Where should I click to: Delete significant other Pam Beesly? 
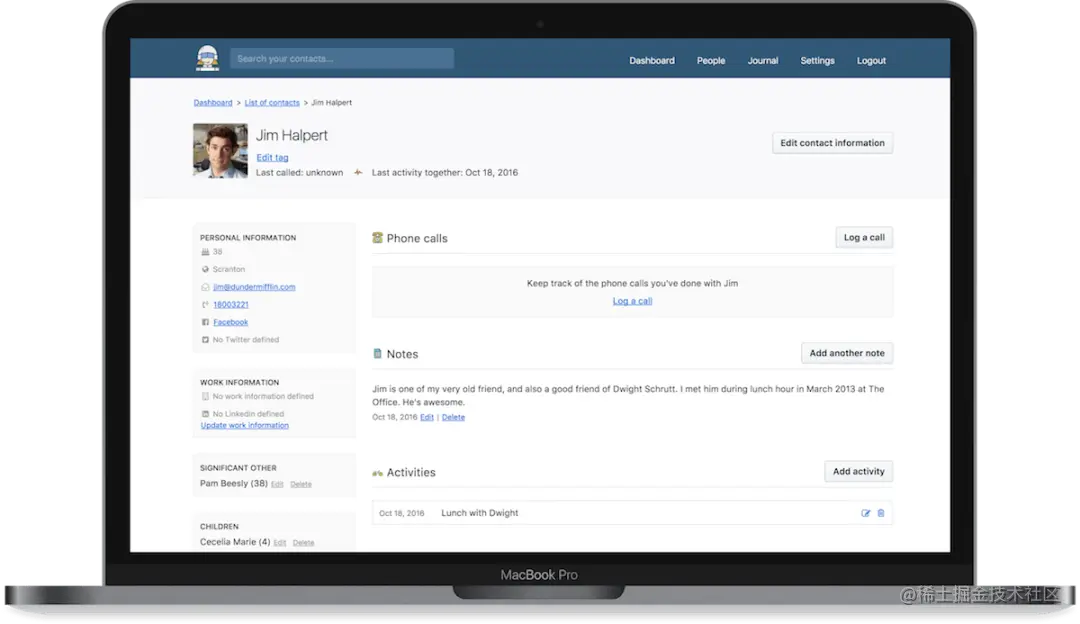pyautogui.click(x=301, y=484)
